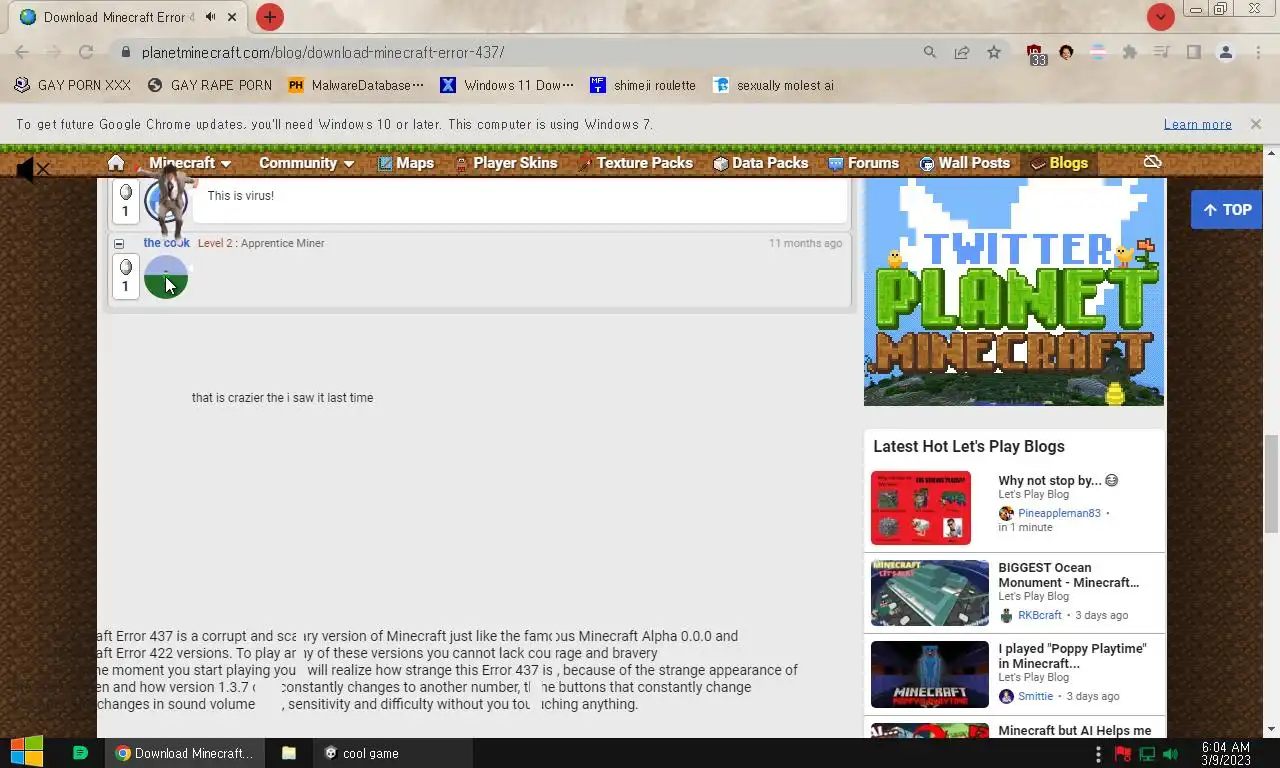Image resolution: width=1280 pixels, height=768 pixels.
Task: Open the Poppy Playtime thumbnail
Action: pos(929,674)
